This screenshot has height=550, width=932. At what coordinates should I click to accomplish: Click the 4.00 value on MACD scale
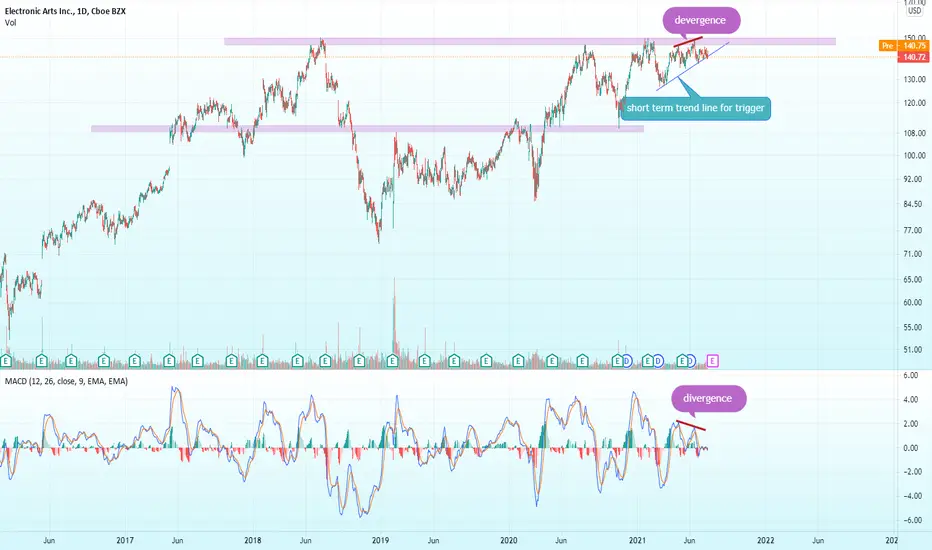(911, 400)
